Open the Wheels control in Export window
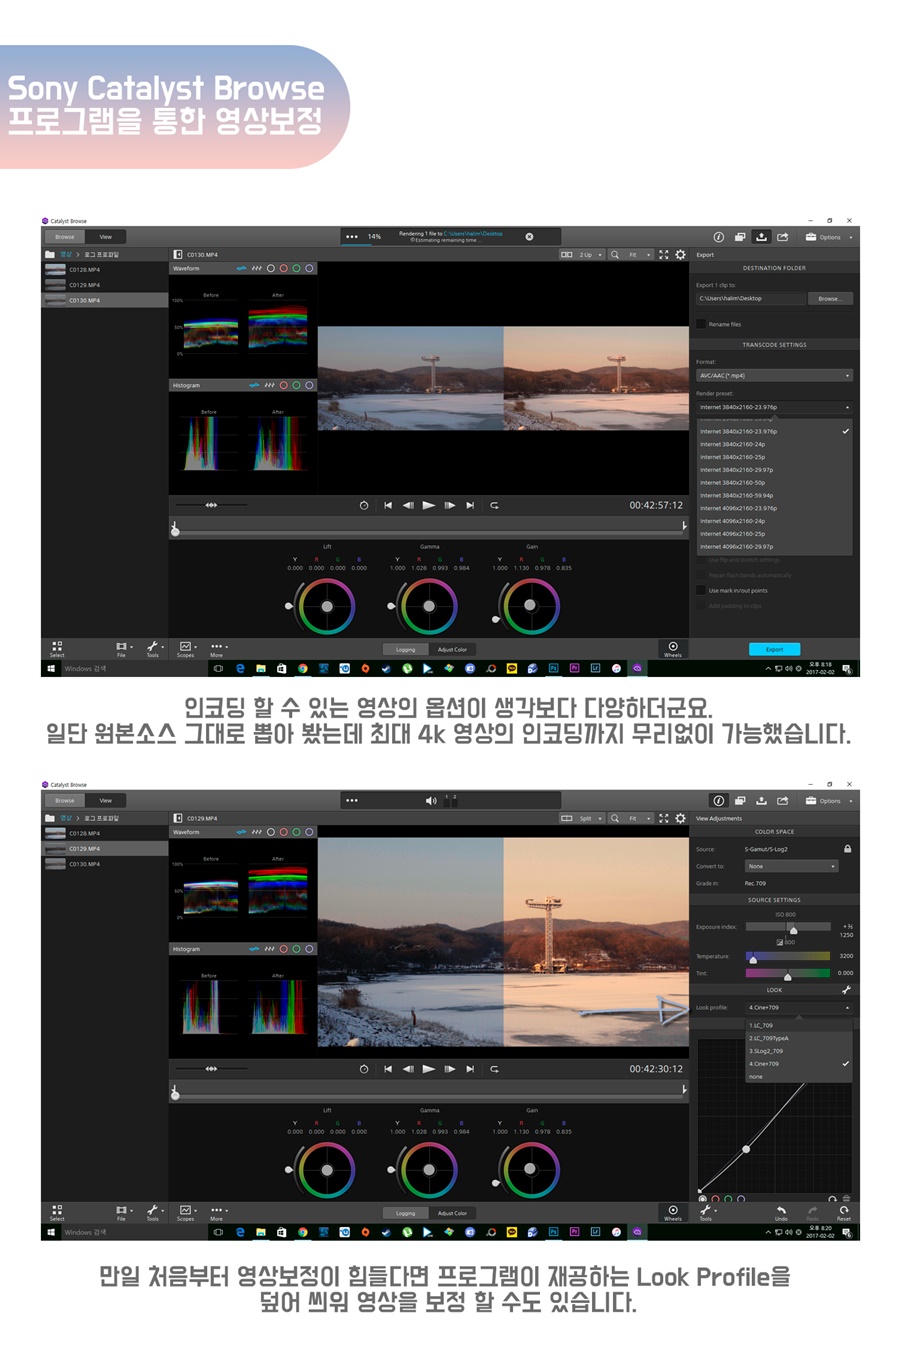900x1350 pixels. pos(673,649)
